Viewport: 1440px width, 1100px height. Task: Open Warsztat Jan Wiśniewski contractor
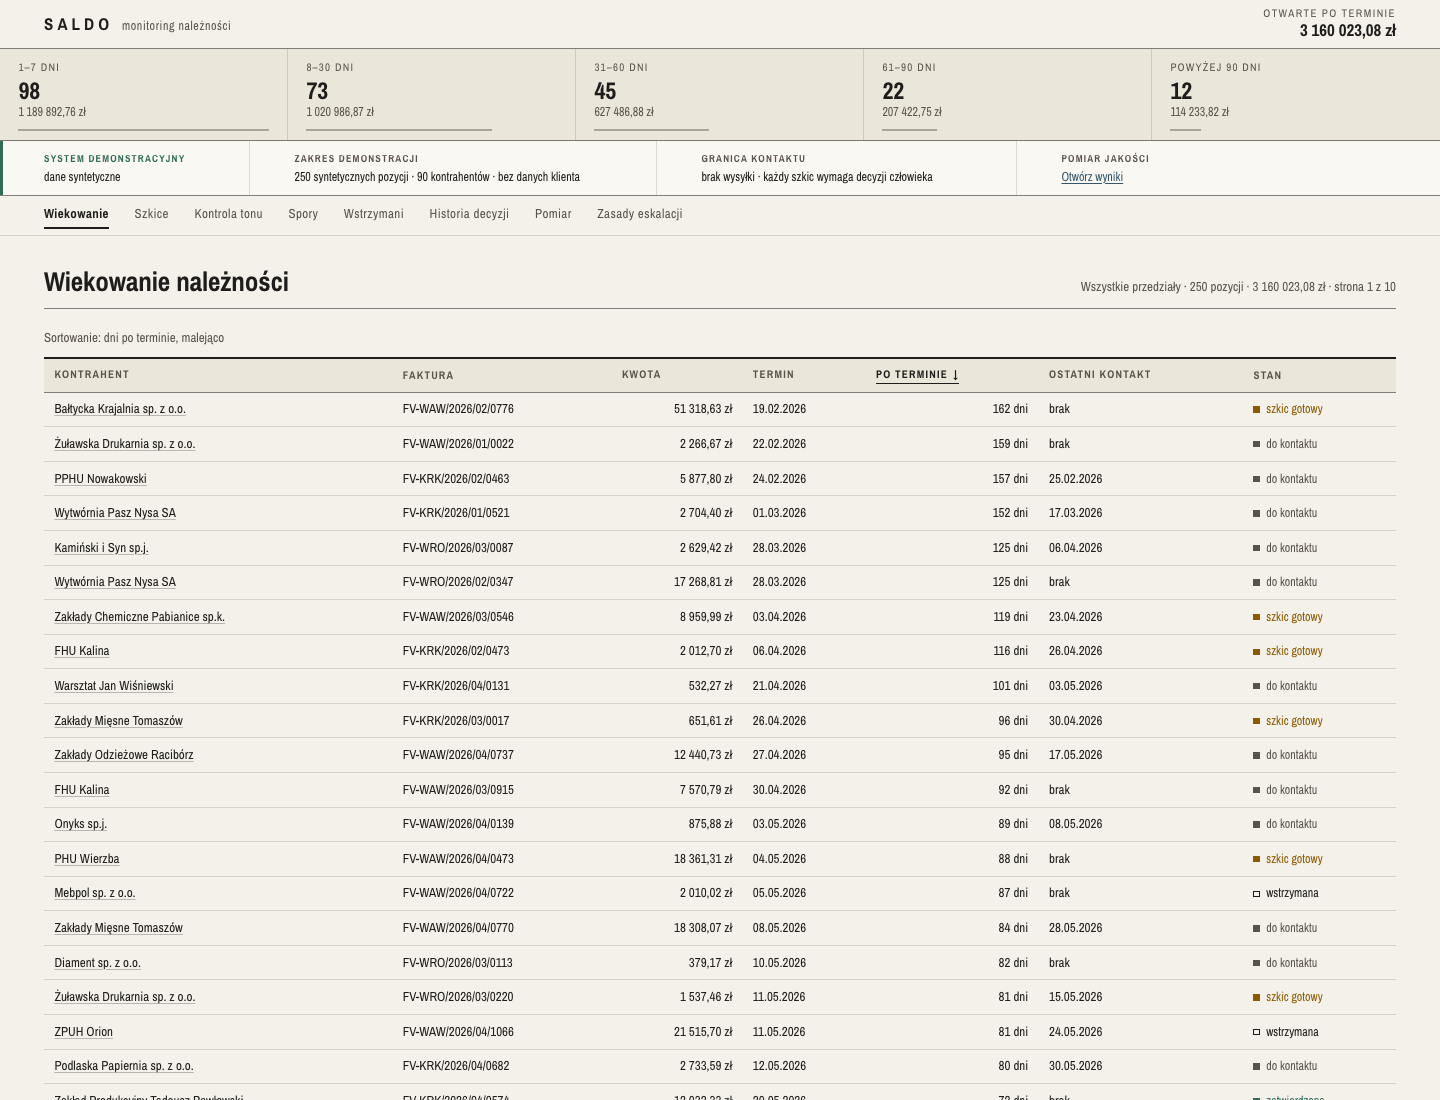click(114, 686)
